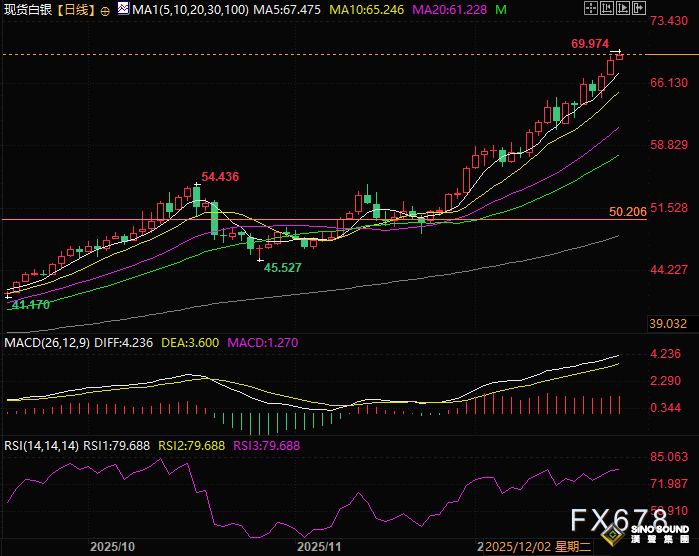This screenshot has width=699, height=556.
Task: Click the crosshair icon after 日线 label
Action: [x=106, y=10]
